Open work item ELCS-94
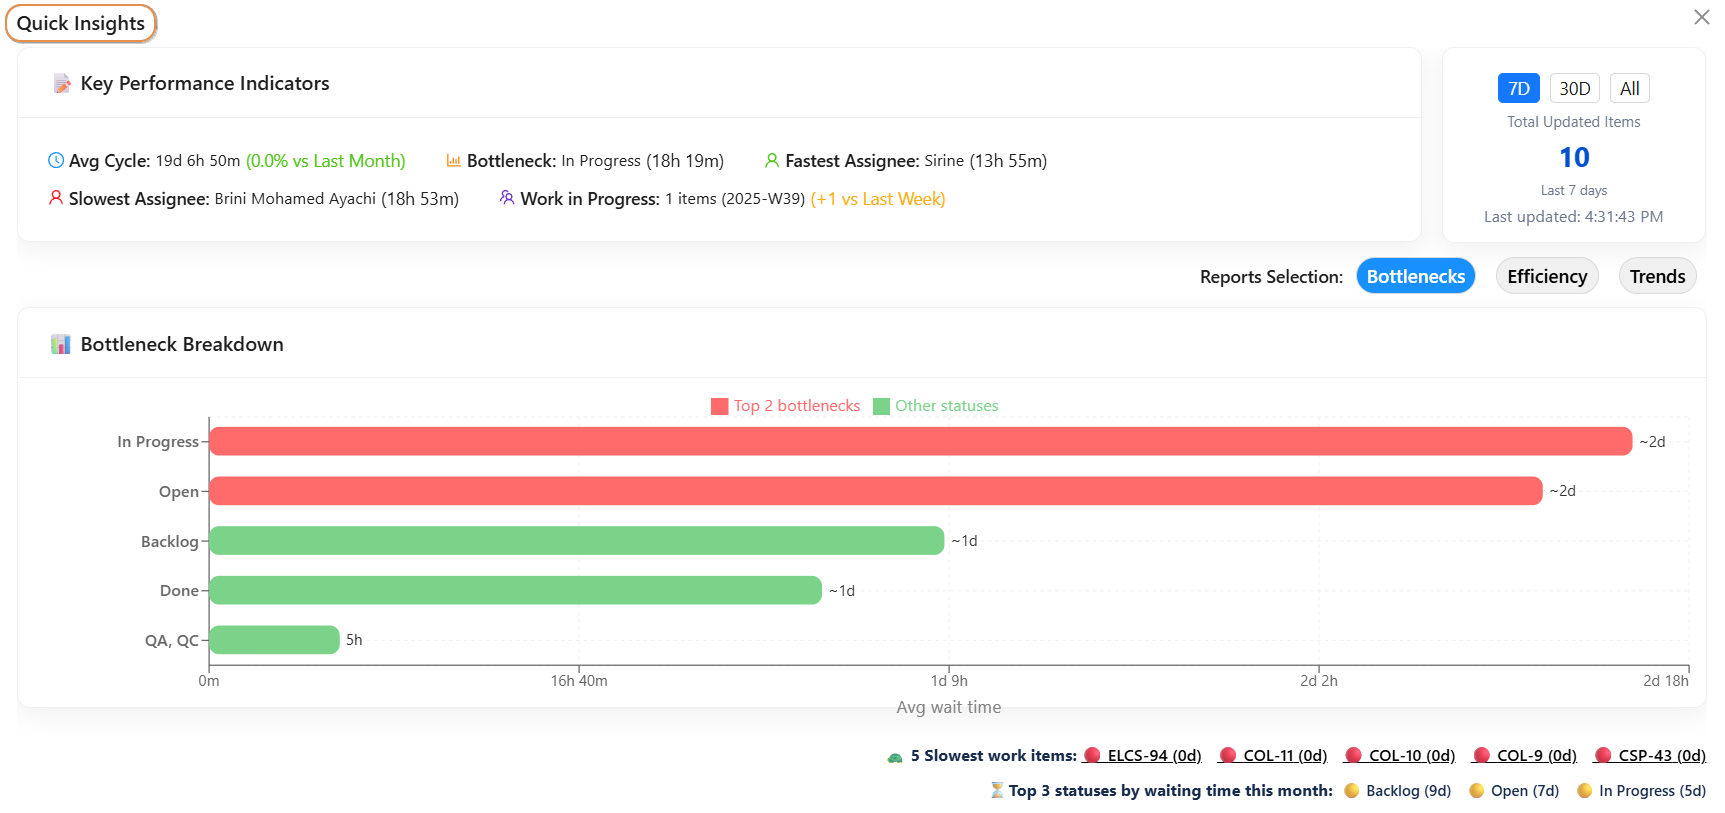Viewport: 1725px width, 813px height. [x=1153, y=756]
